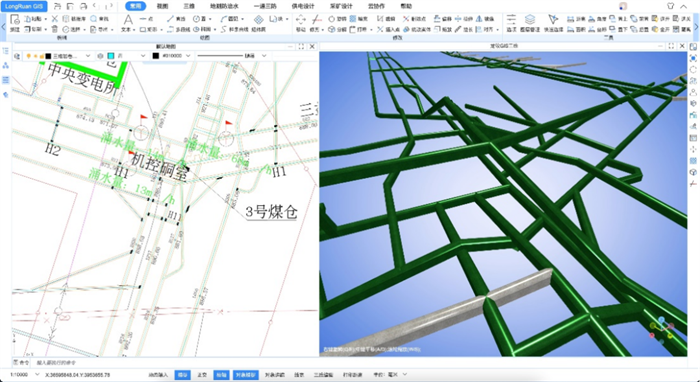Screen dimensions: 700x382
Task: Click the 3D axis orientation gizmo
Action: tap(662, 330)
